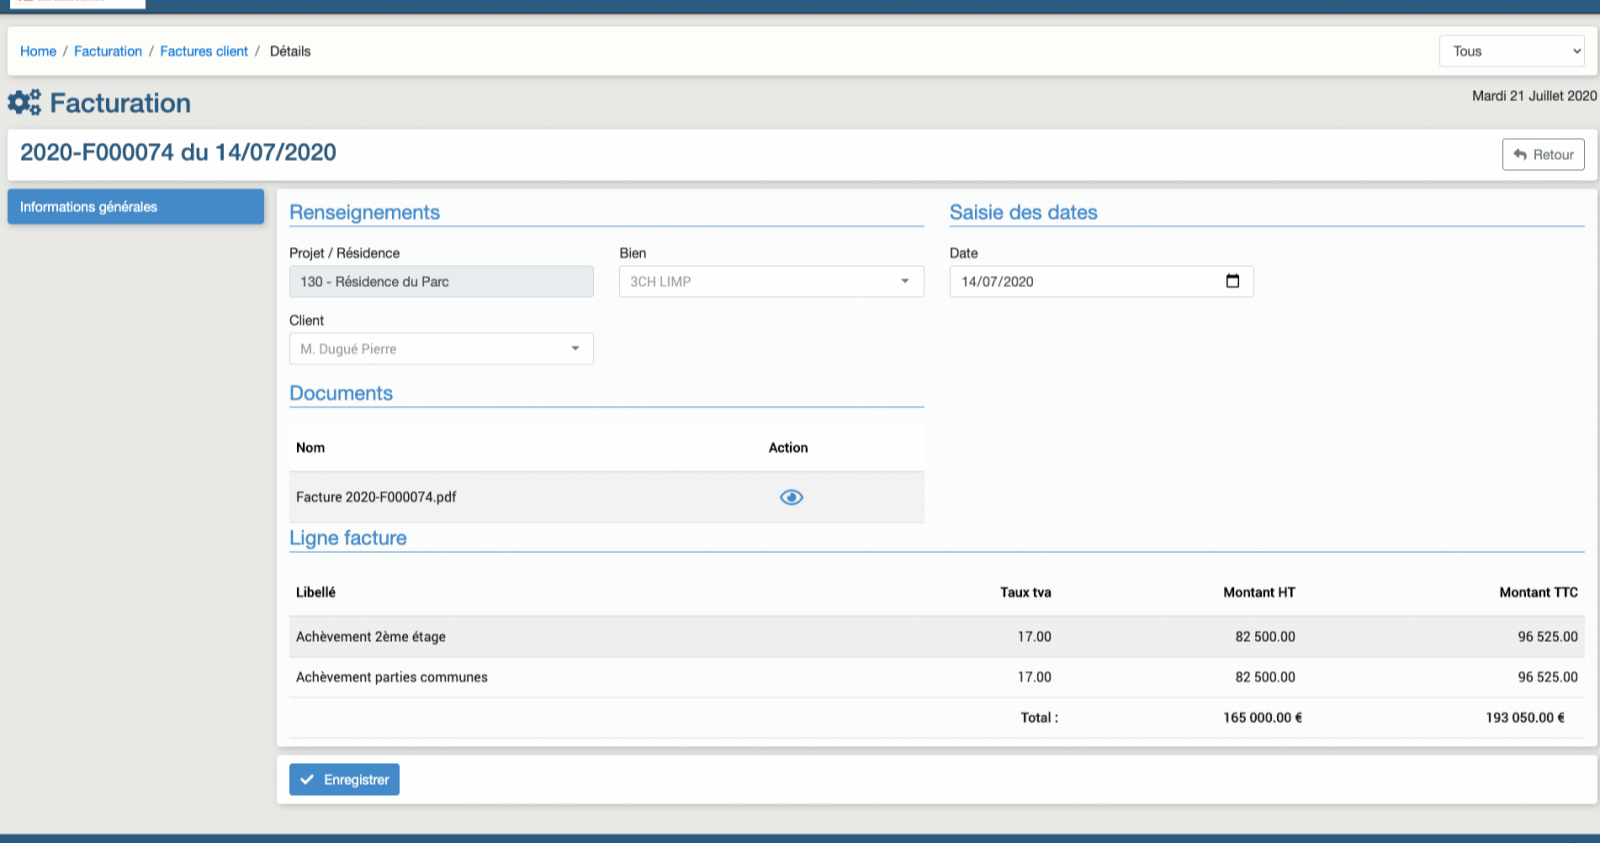The image size is (1600, 843).
Task: Click the Facturation gears icon
Action: coord(24,103)
